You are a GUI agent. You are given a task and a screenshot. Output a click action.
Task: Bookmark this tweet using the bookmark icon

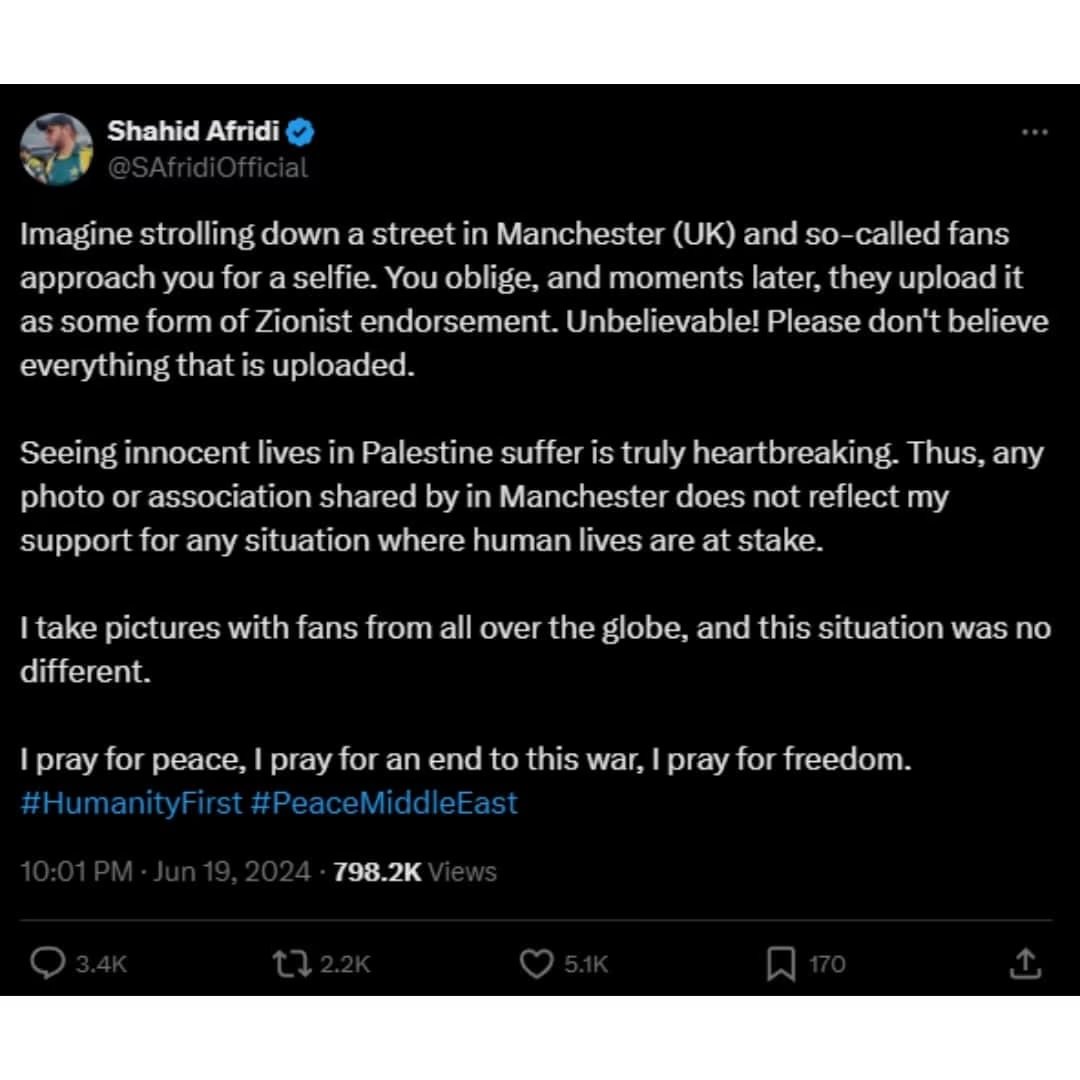[780, 963]
